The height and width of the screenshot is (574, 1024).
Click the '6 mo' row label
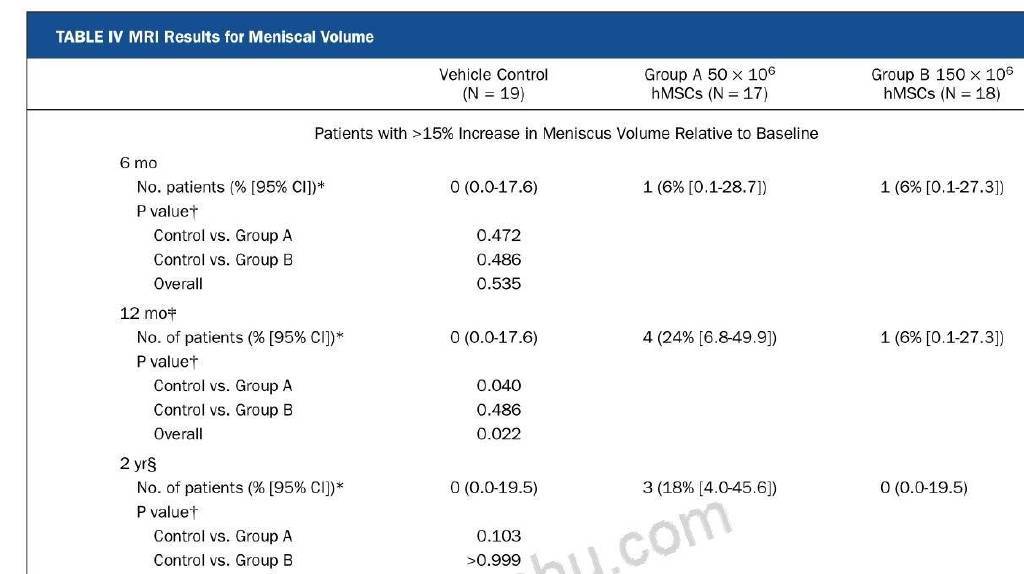click(x=138, y=163)
